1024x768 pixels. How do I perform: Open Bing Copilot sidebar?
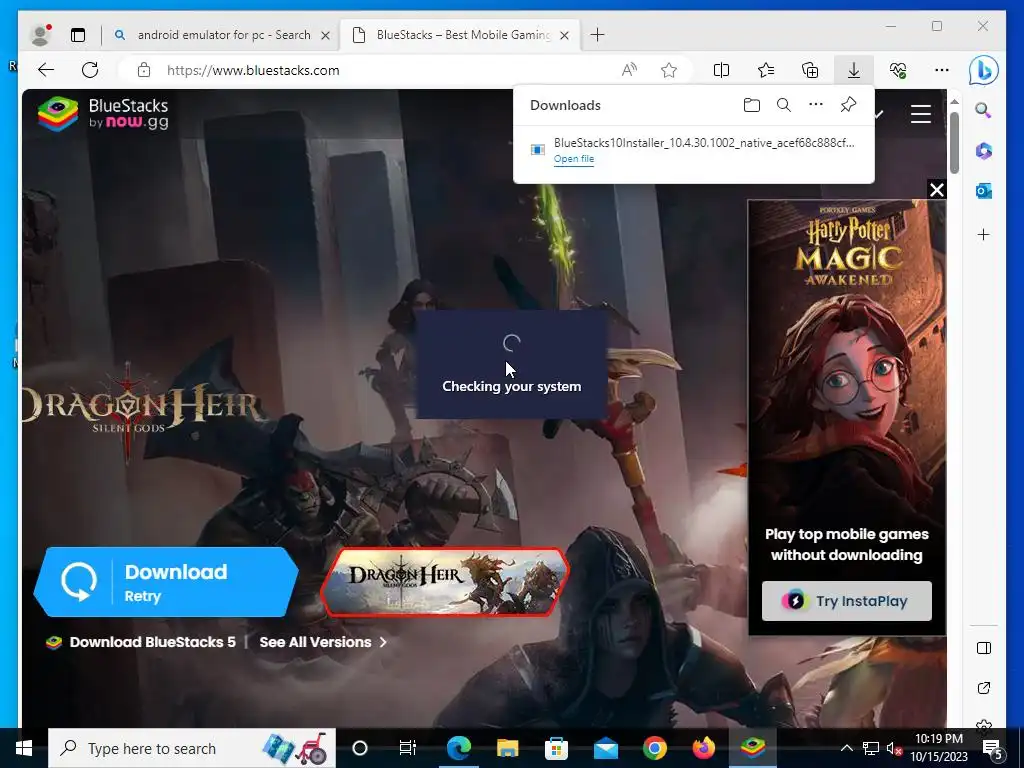(x=984, y=70)
